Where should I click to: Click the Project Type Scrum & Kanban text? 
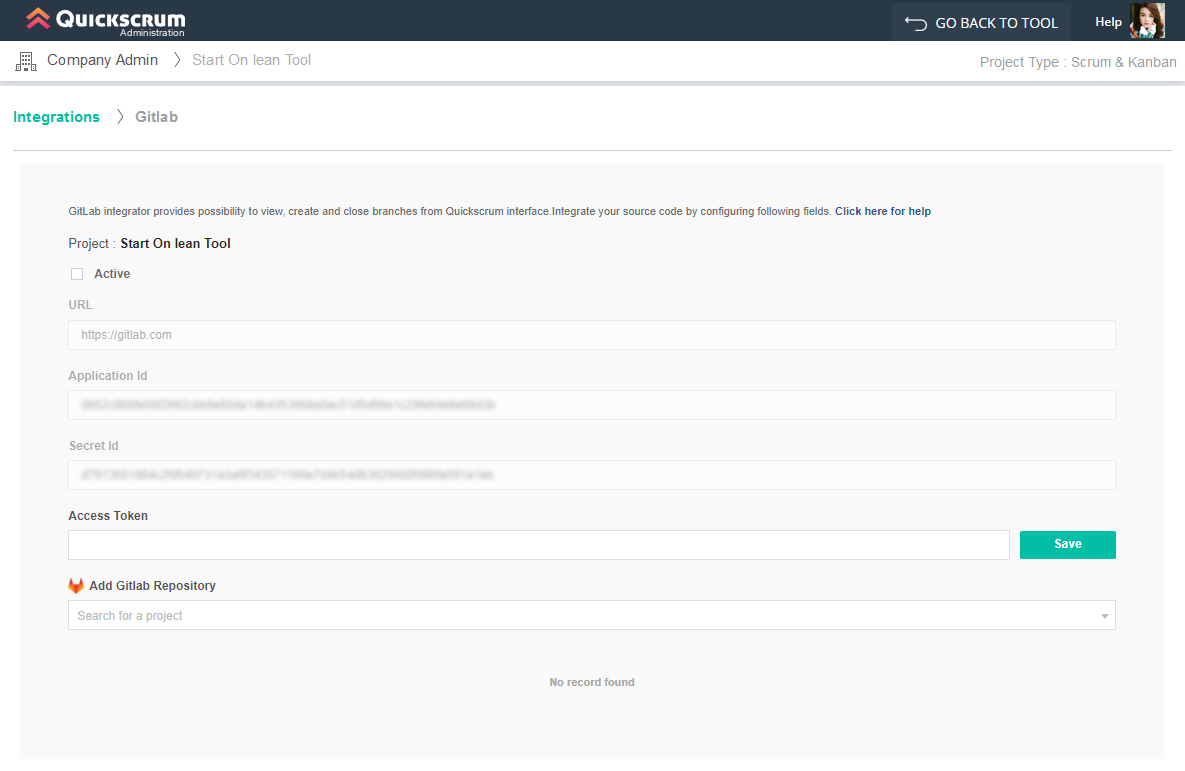[x=1078, y=62]
